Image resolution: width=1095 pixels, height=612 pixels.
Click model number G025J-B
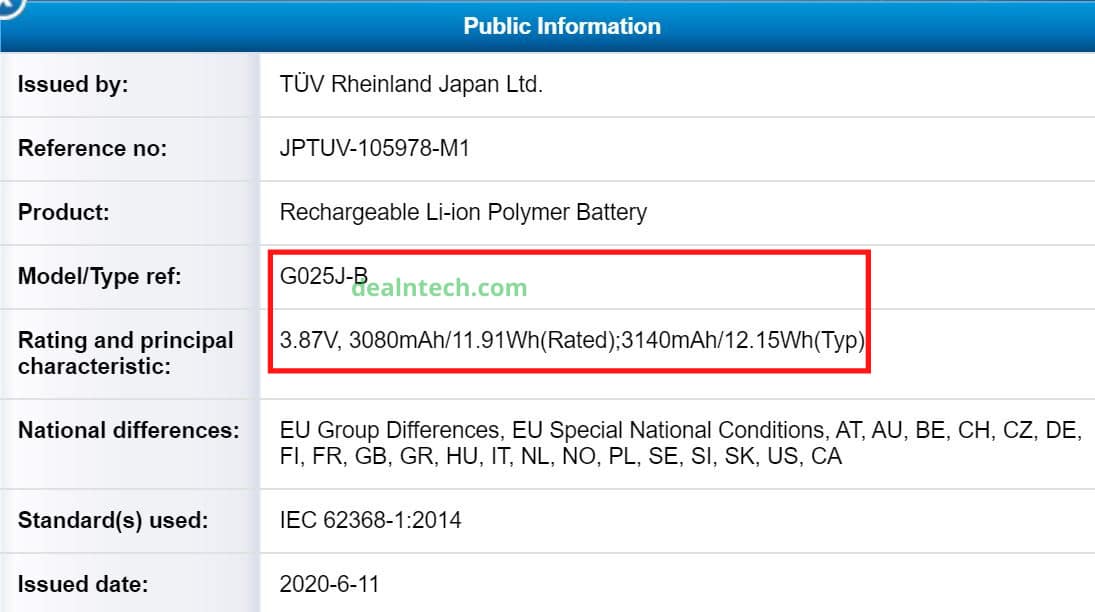point(323,275)
